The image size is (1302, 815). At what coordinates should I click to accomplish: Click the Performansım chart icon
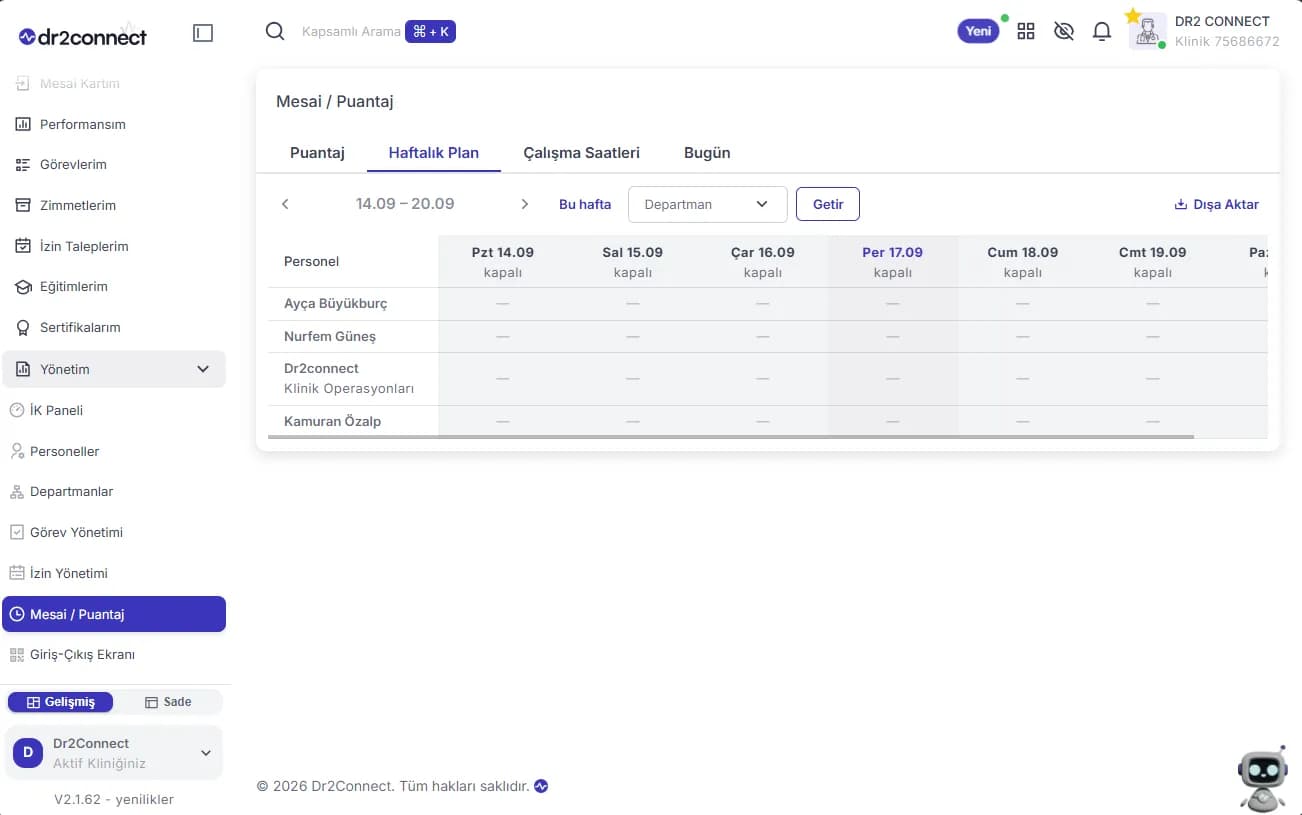pyautogui.click(x=23, y=124)
